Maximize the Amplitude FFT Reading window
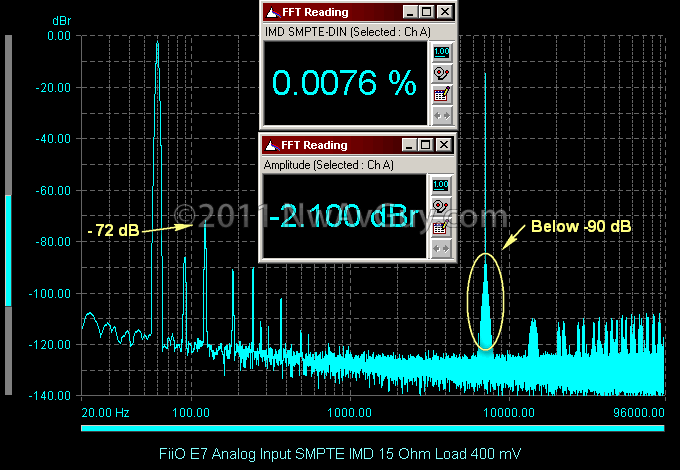The image size is (680, 470). point(425,145)
